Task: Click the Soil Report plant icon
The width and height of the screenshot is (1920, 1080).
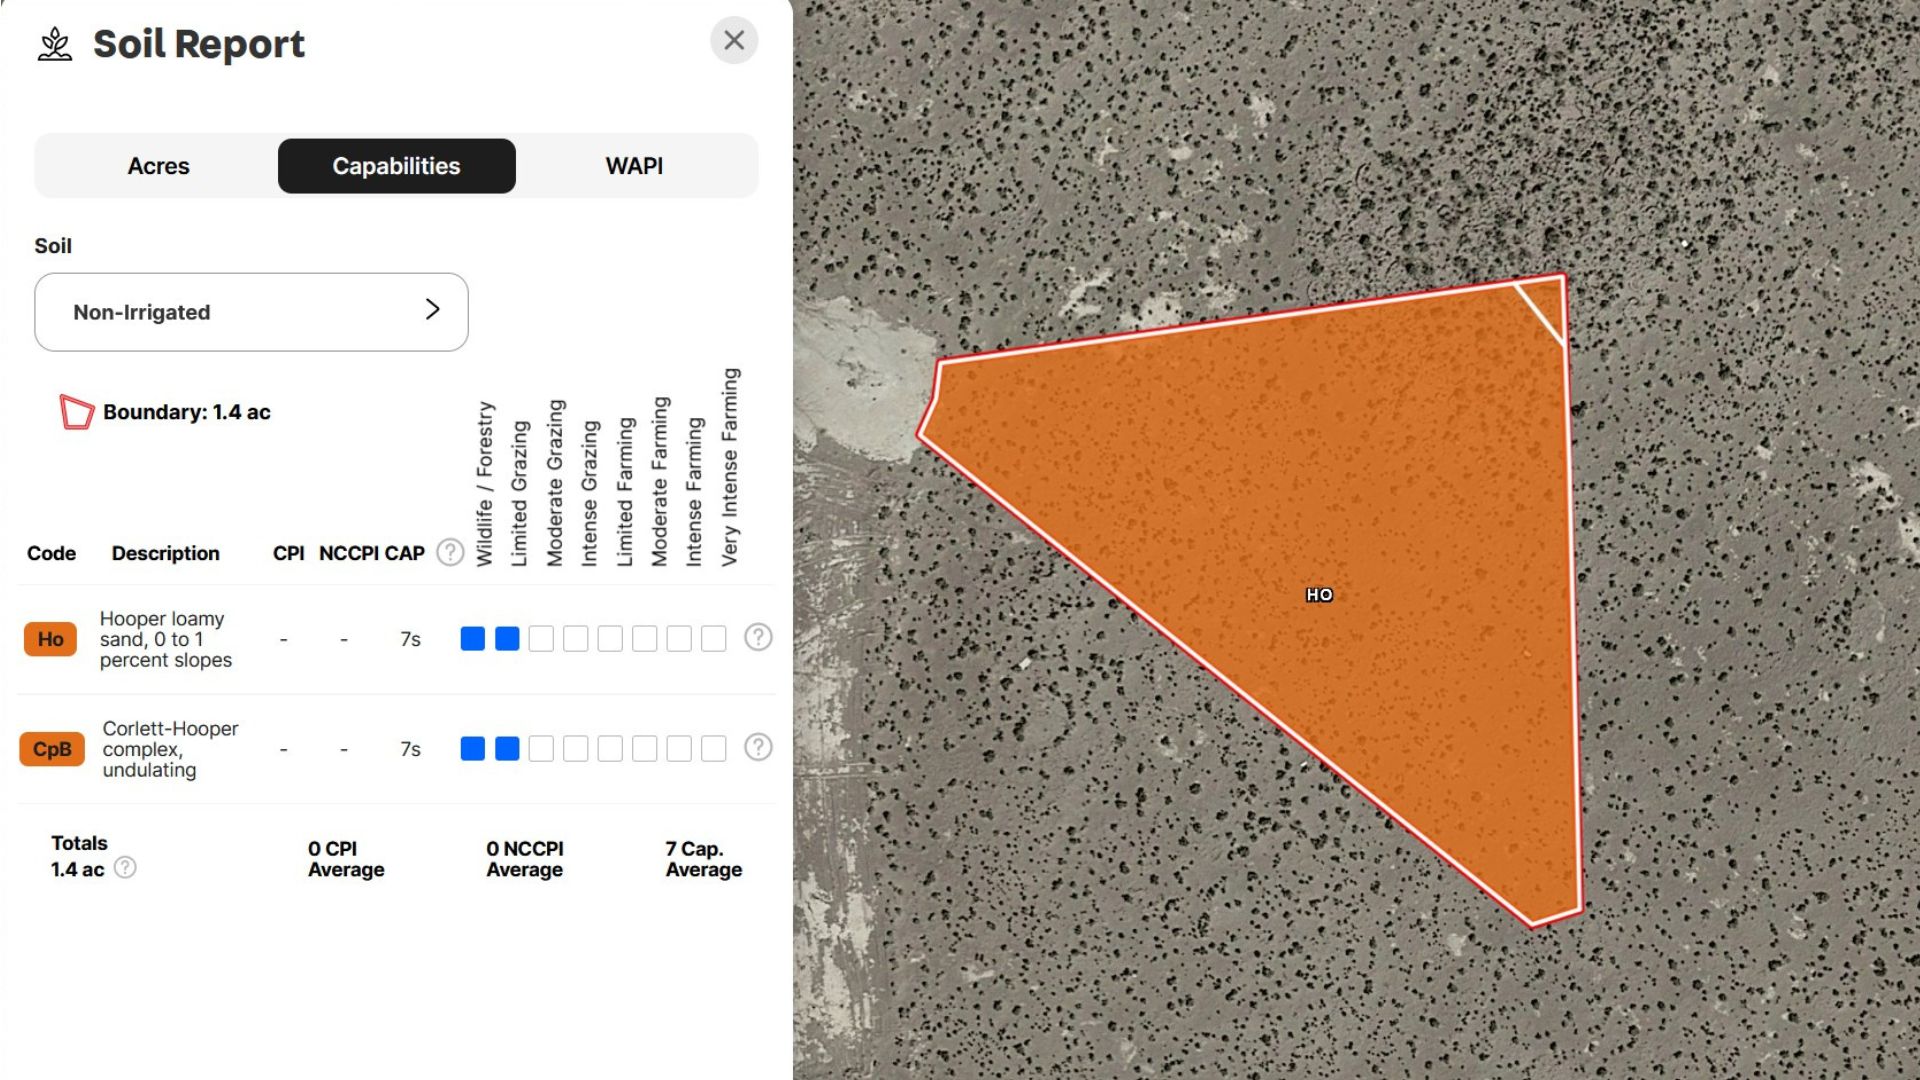Action: pyautogui.click(x=55, y=45)
